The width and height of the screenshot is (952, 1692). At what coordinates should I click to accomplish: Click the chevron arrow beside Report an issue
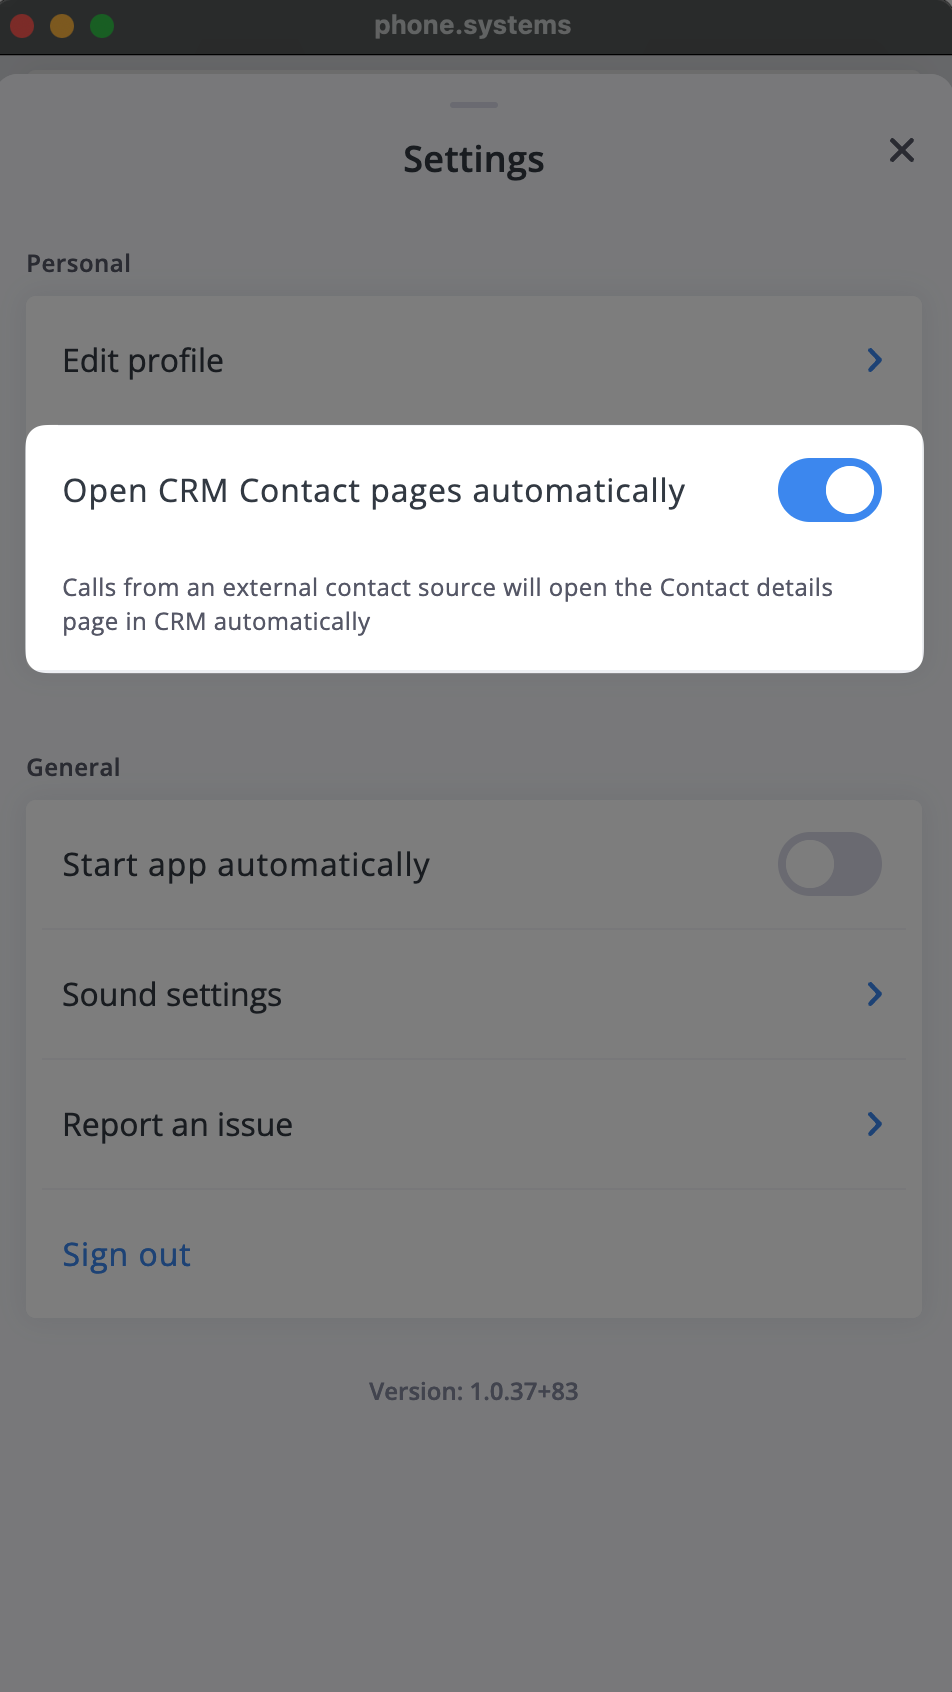pos(875,1124)
